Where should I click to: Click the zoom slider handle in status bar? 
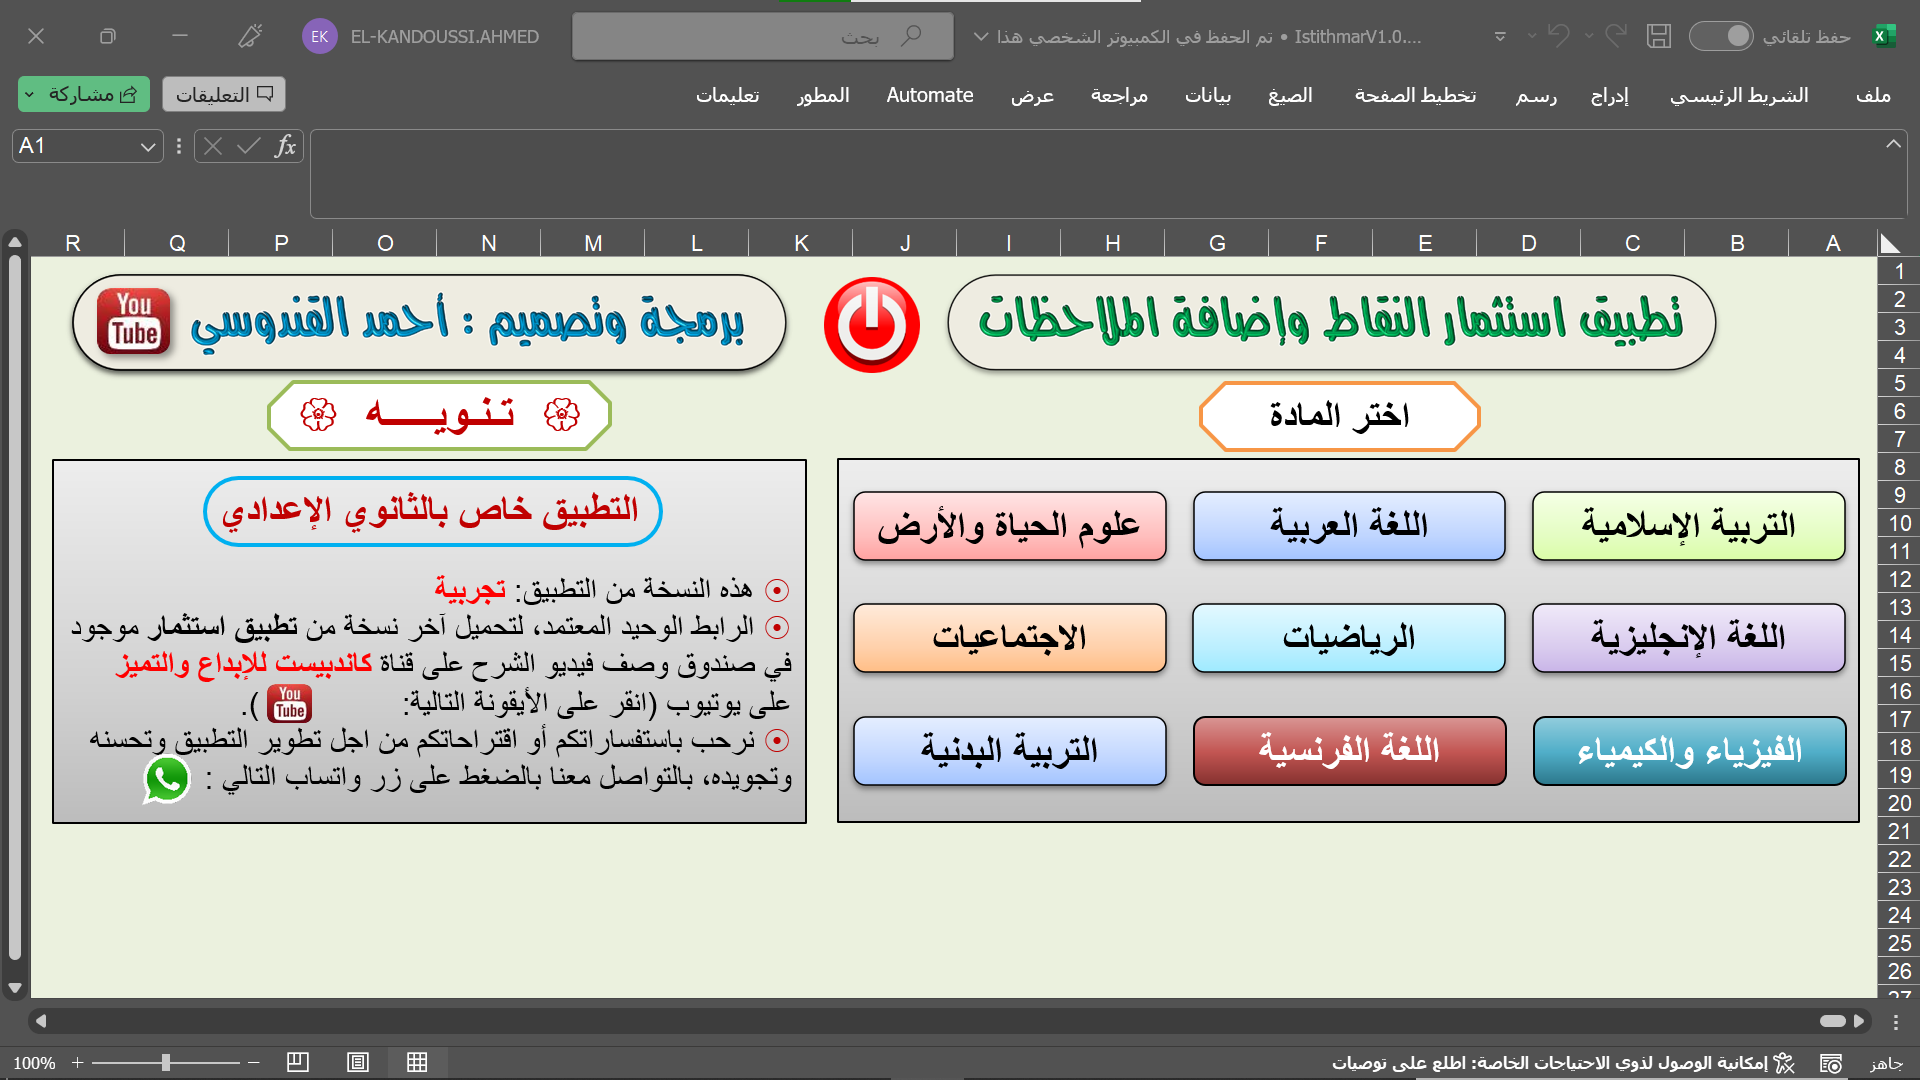tap(166, 1062)
